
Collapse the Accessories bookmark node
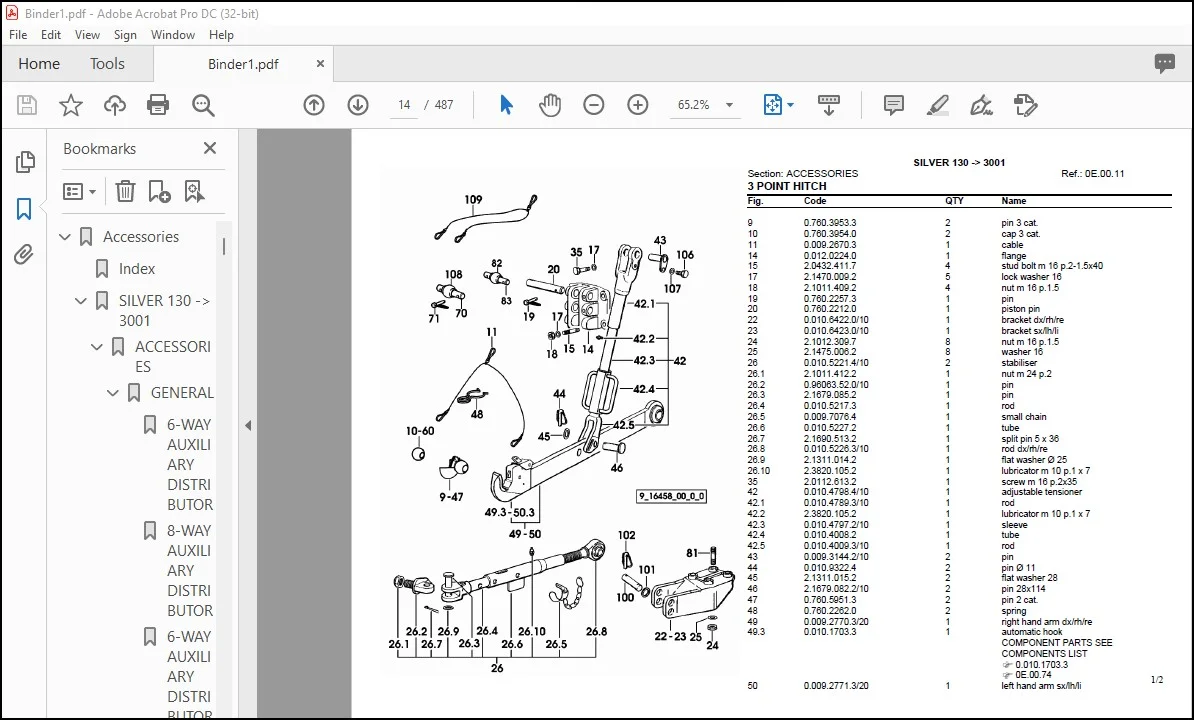[65, 237]
